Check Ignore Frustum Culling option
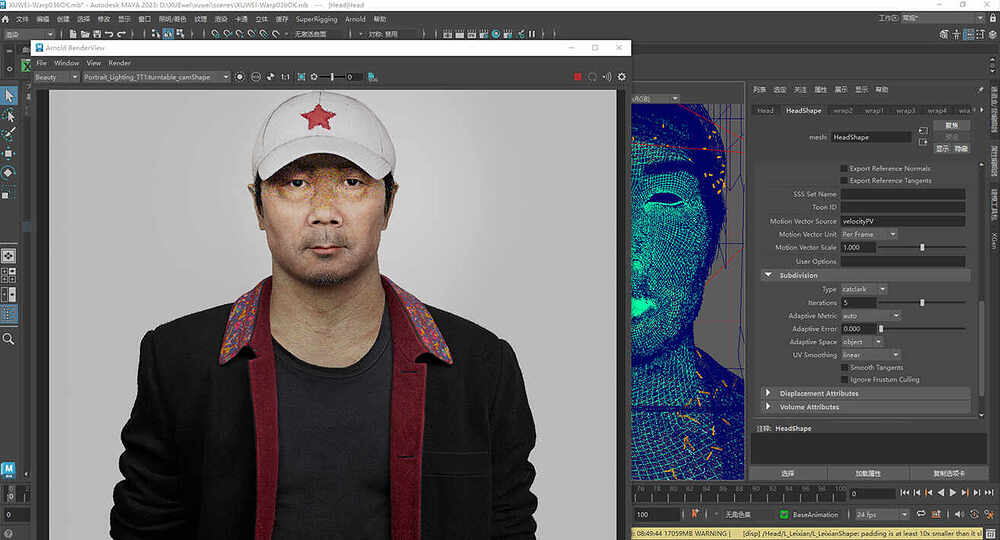1000x540 pixels. click(x=844, y=379)
